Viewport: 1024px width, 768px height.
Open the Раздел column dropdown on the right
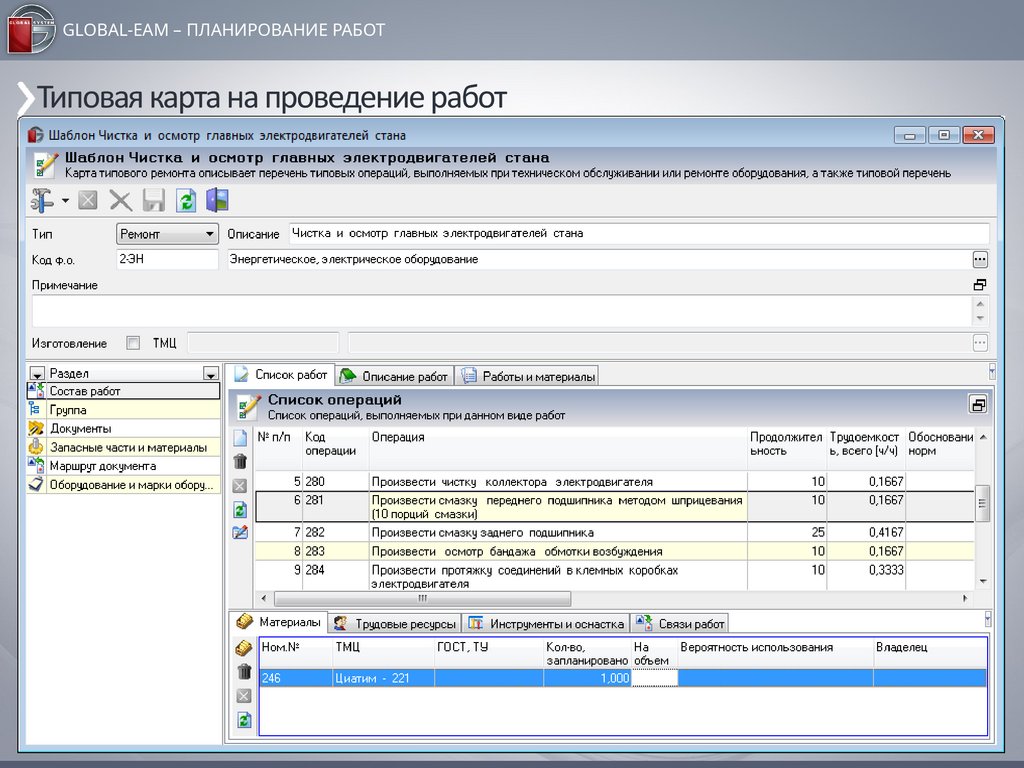[210, 374]
